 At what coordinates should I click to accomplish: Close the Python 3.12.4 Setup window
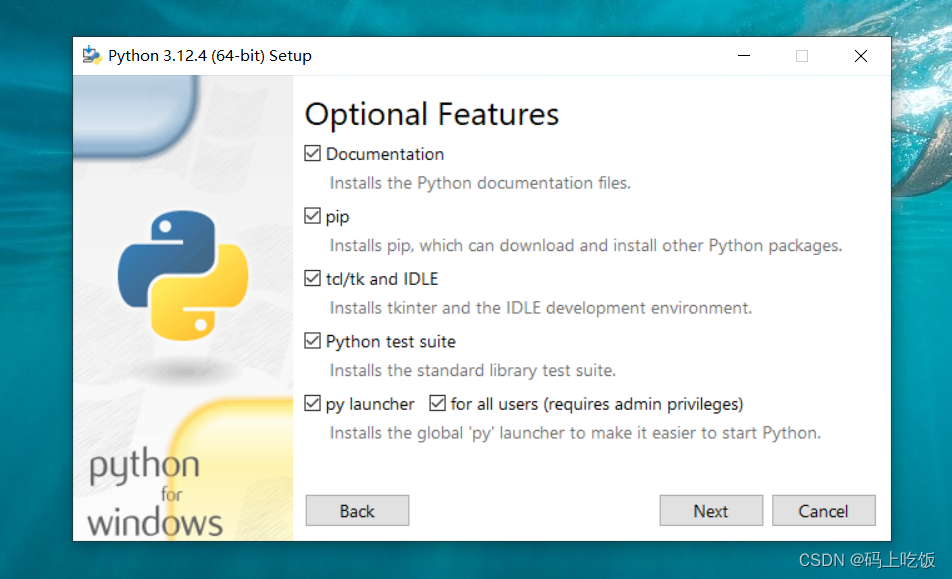click(860, 56)
